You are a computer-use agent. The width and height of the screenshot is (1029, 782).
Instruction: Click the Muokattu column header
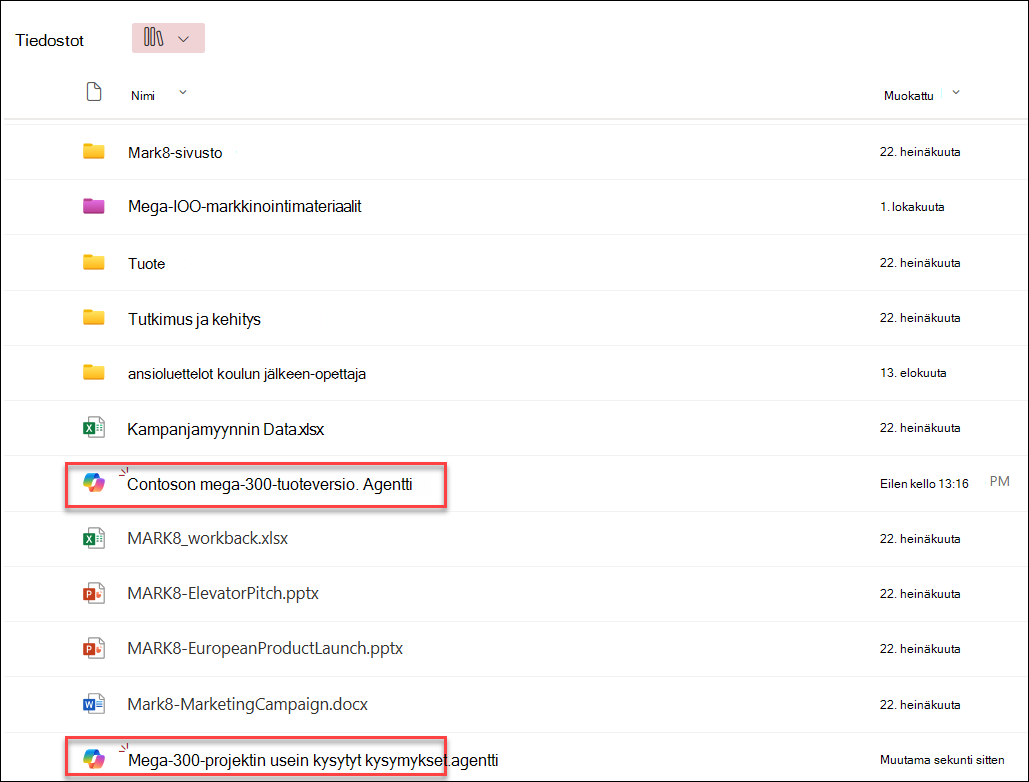click(x=908, y=96)
